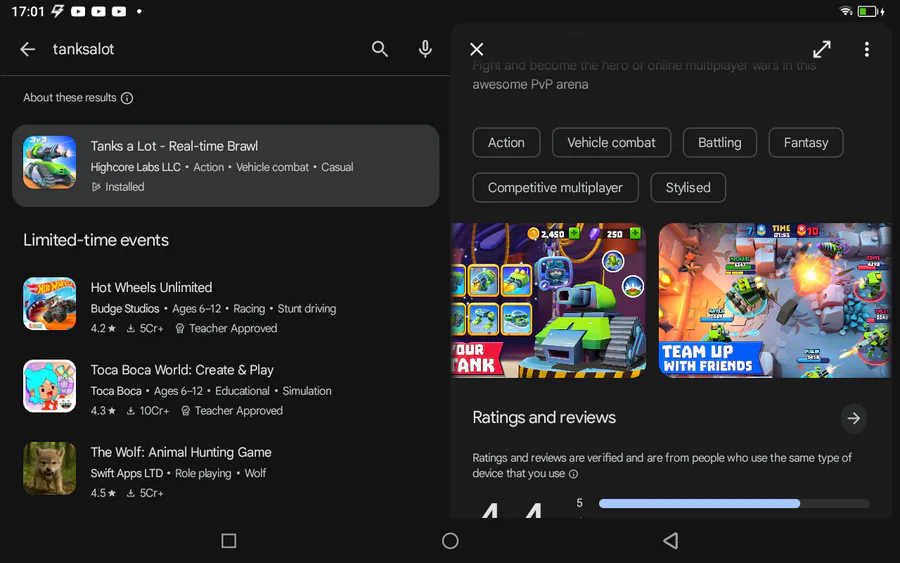The width and height of the screenshot is (900, 563).
Task: Select the Stylised tag chip
Action: 688,188
